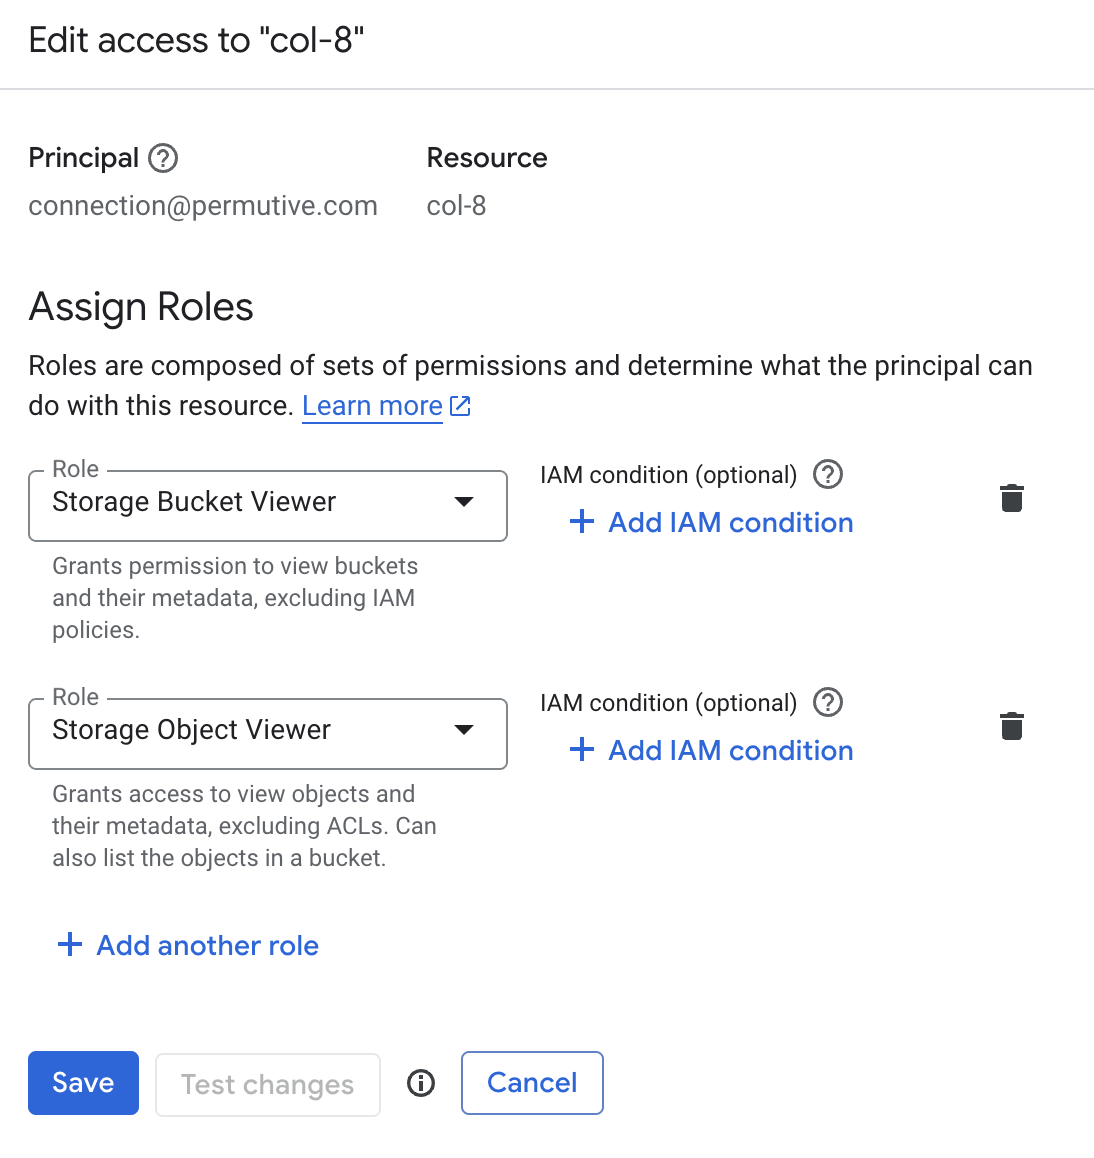
Task: Click the help icon next to Principal
Action: 163,158
